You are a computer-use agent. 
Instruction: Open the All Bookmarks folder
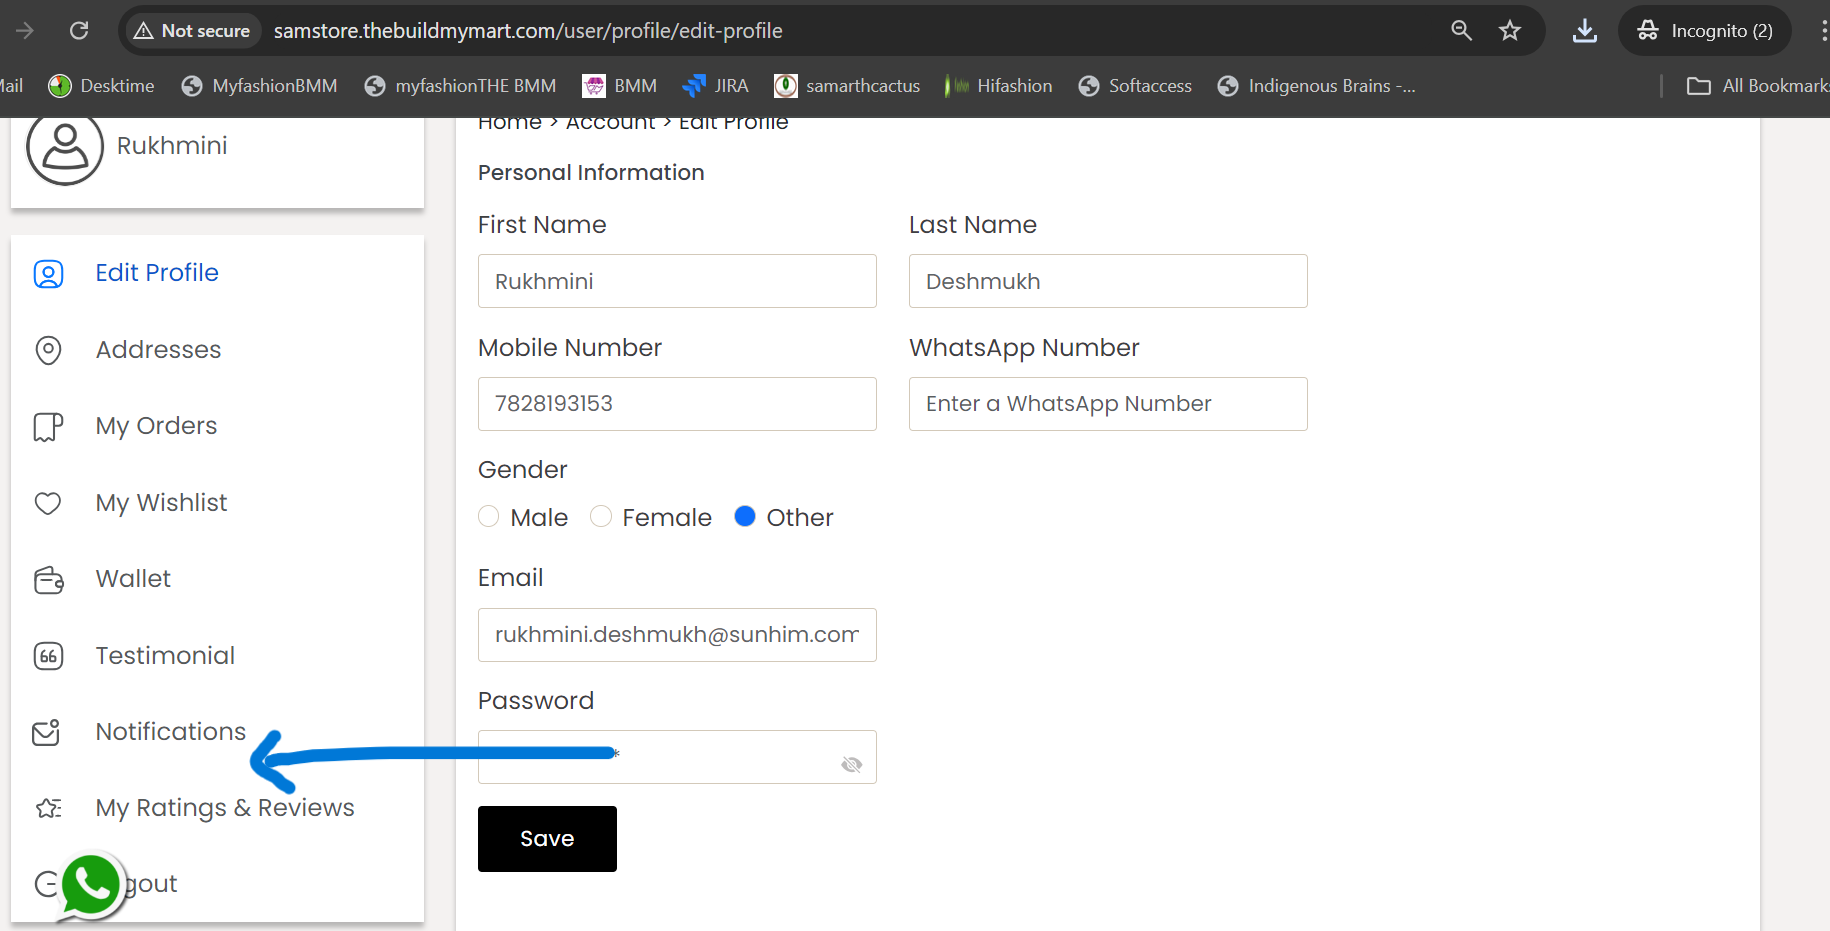pos(1757,86)
